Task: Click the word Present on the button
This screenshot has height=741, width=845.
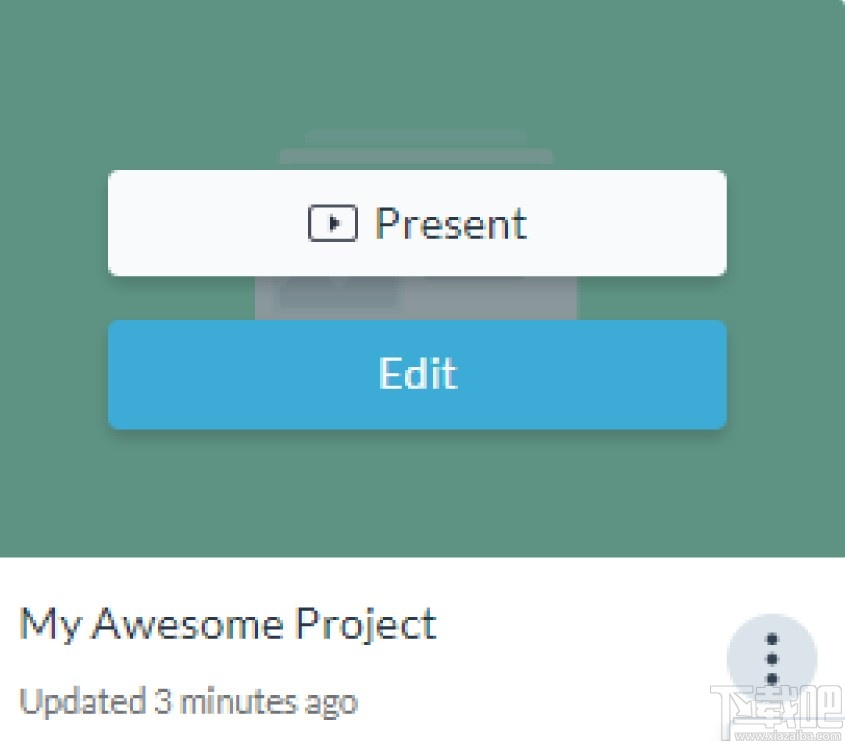Action: coord(450,224)
